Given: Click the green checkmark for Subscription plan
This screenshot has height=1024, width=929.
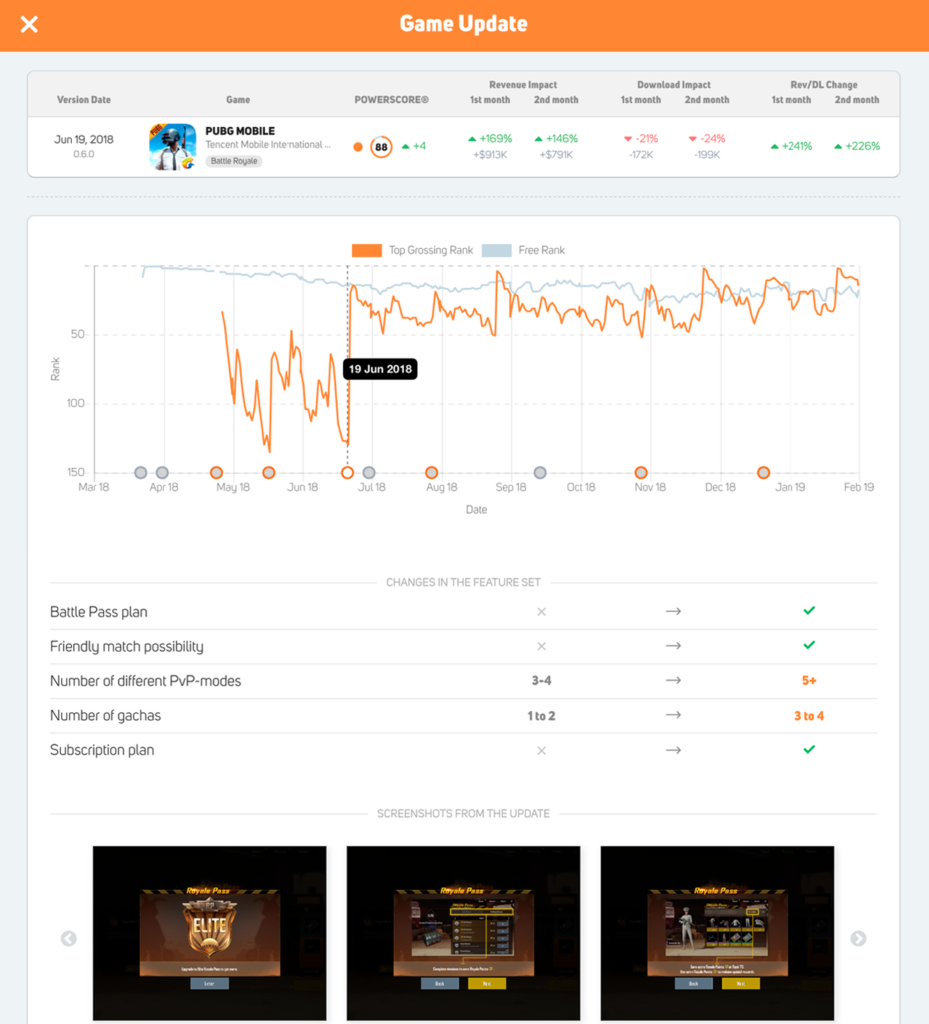Looking at the screenshot, I should point(808,749).
